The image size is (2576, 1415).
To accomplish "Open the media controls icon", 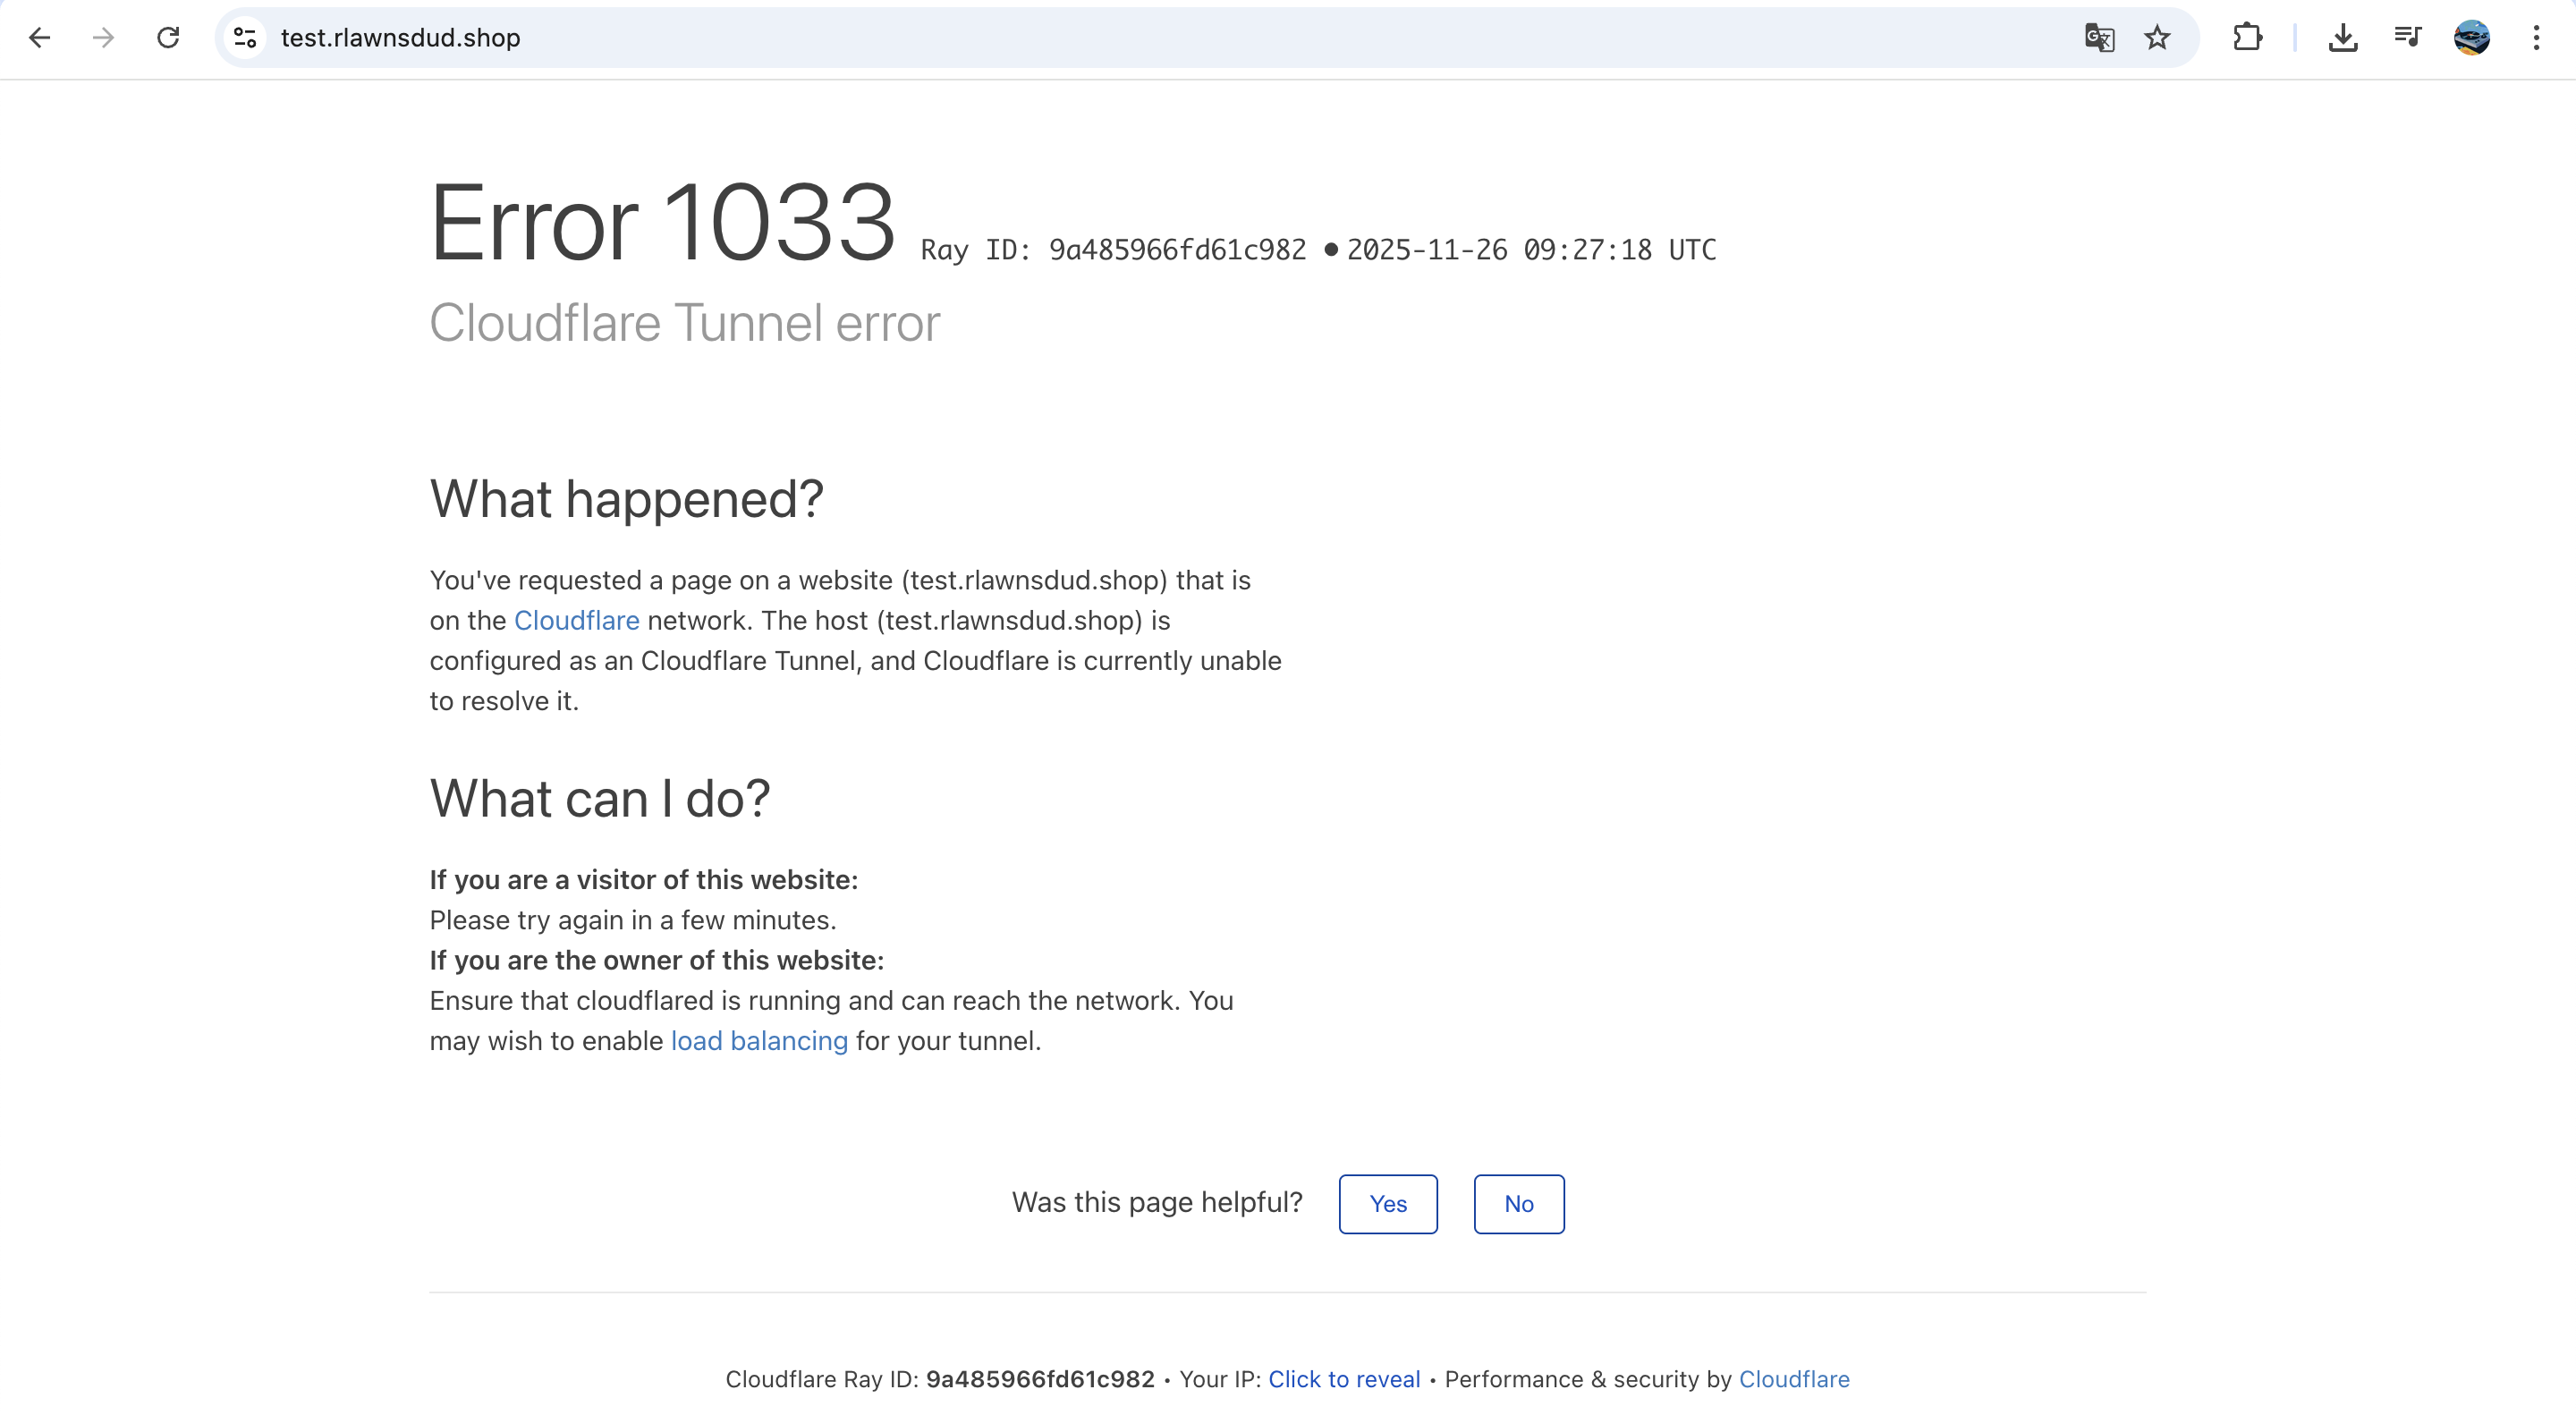I will 2407,38.
